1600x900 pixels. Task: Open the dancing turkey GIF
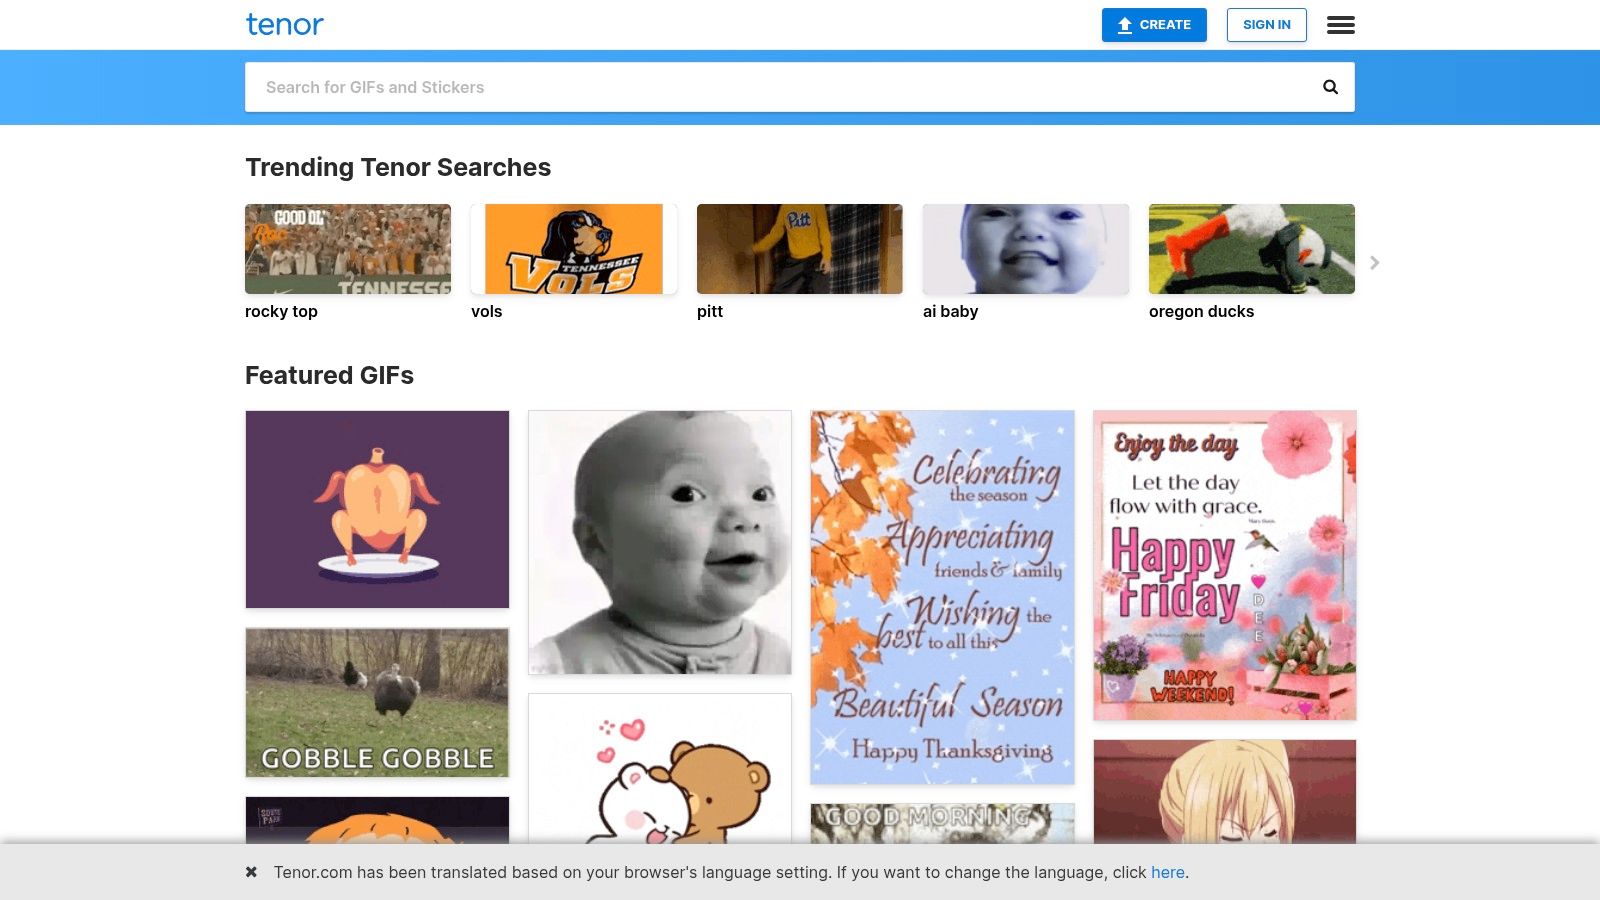[x=377, y=509]
